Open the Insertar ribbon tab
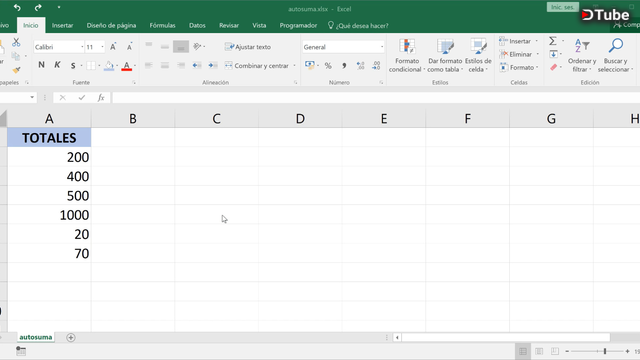Screen dimensions: 640x360 tap(62, 25)
